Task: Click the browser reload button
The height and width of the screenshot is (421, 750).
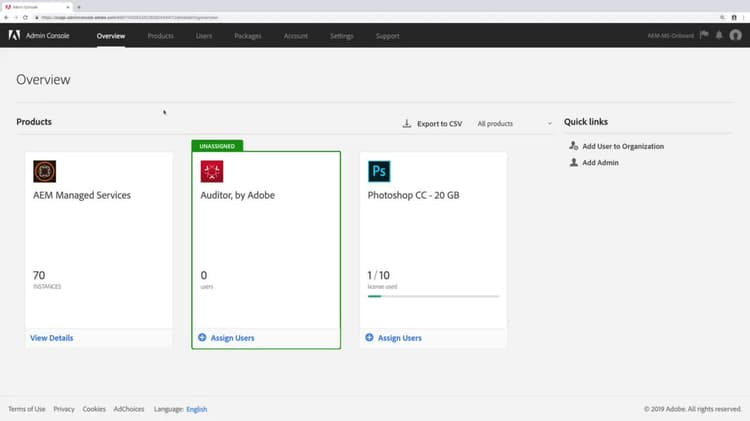Action: (x=25, y=18)
